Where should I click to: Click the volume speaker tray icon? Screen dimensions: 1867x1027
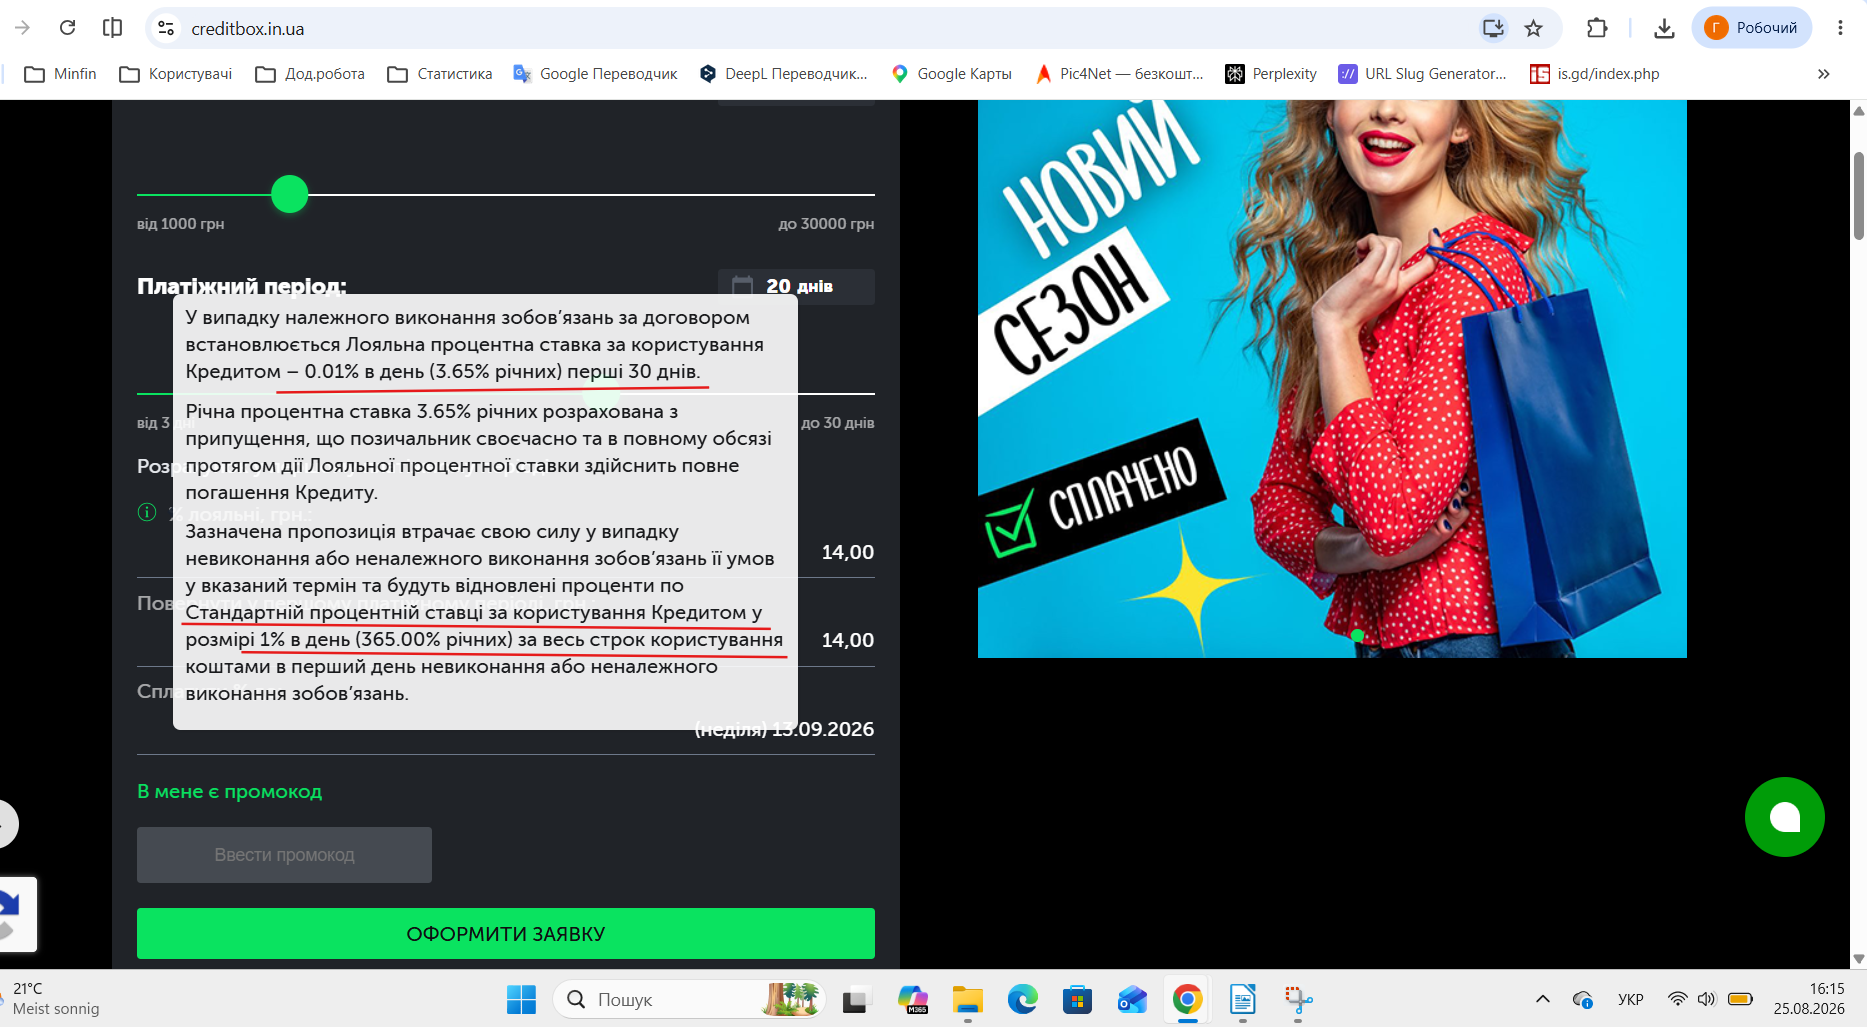pyautogui.click(x=1706, y=999)
